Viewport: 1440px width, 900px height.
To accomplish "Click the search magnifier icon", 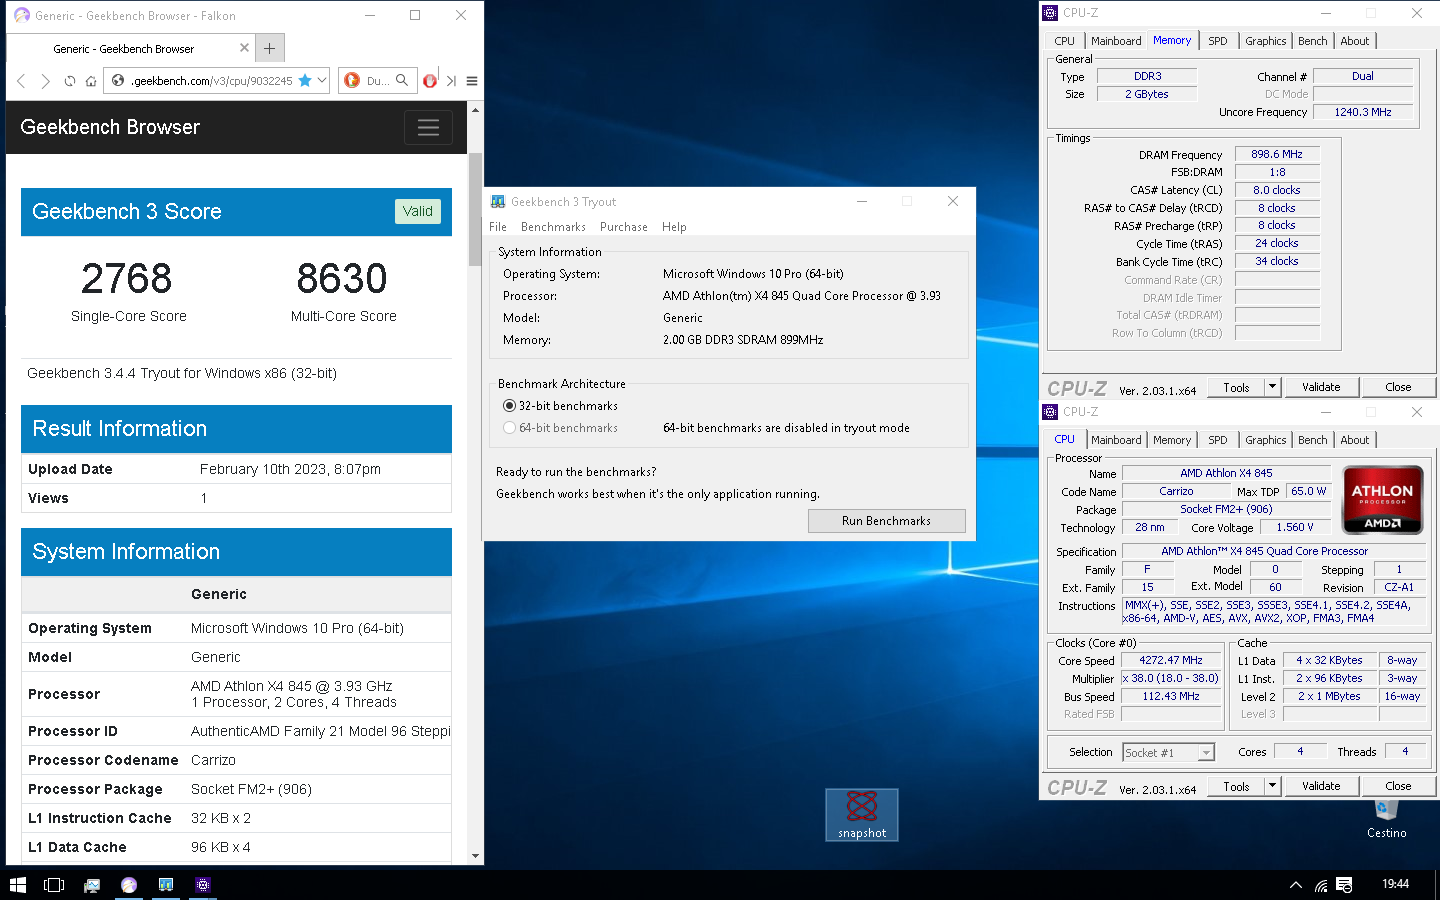I will point(402,80).
